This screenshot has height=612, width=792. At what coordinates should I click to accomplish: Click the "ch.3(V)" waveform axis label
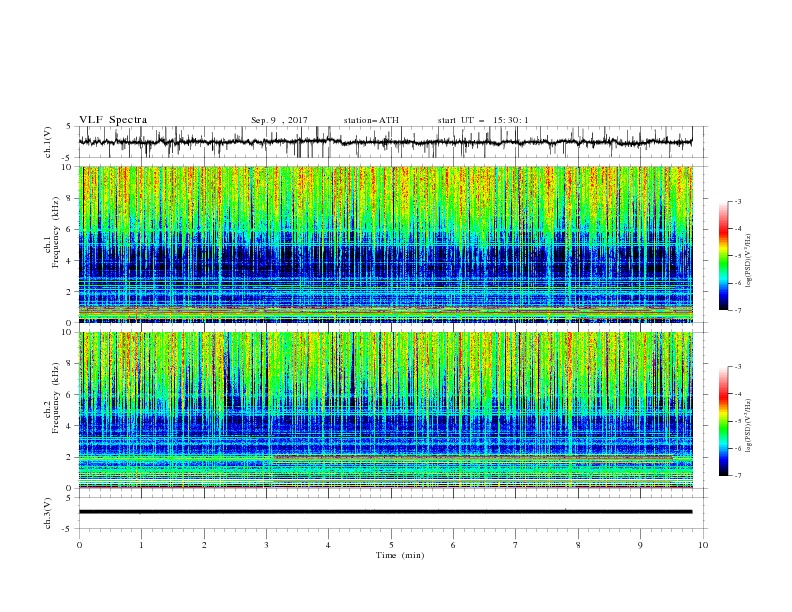coord(48,513)
